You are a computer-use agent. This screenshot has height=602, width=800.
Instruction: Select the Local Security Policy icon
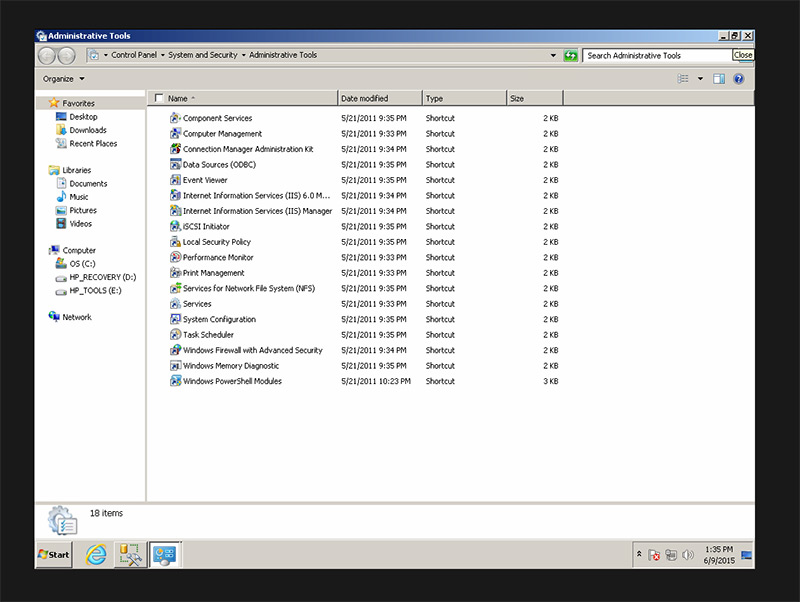[x=175, y=242]
